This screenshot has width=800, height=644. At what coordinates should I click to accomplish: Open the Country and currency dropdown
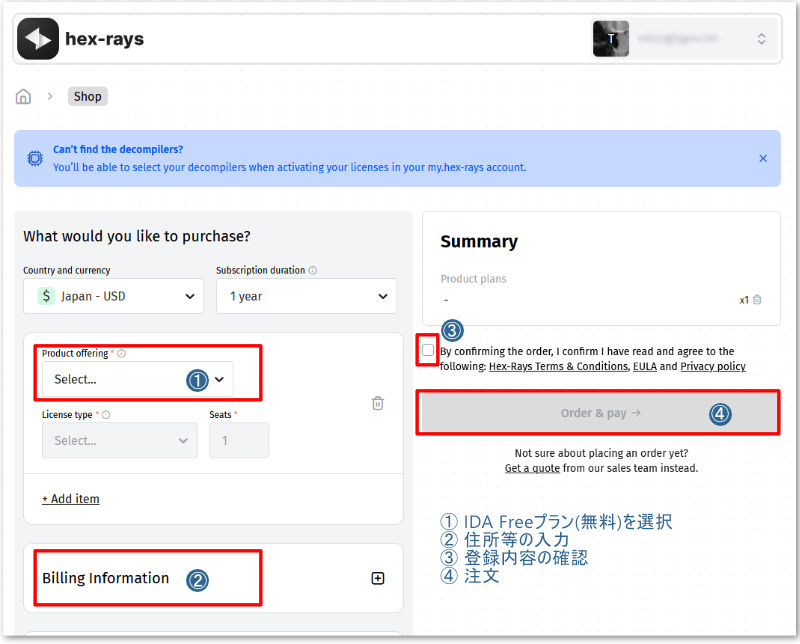coord(113,296)
